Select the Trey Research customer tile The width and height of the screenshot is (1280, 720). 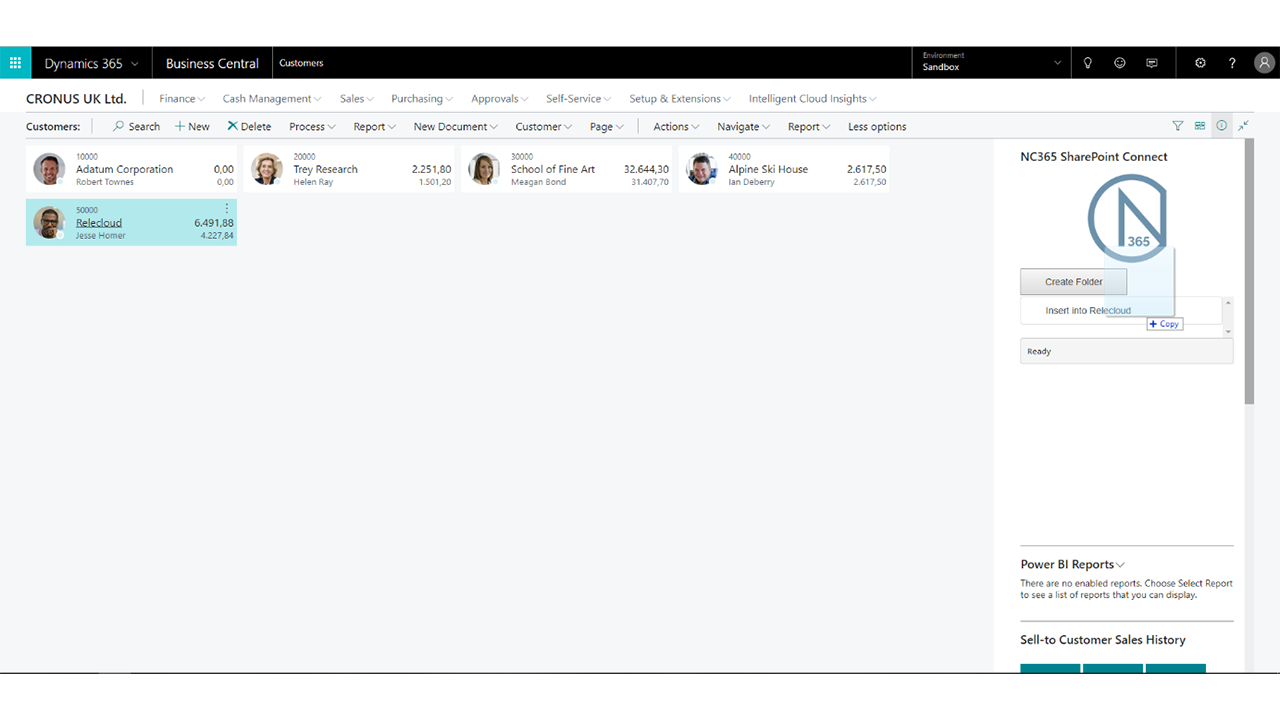(x=349, y=169)
